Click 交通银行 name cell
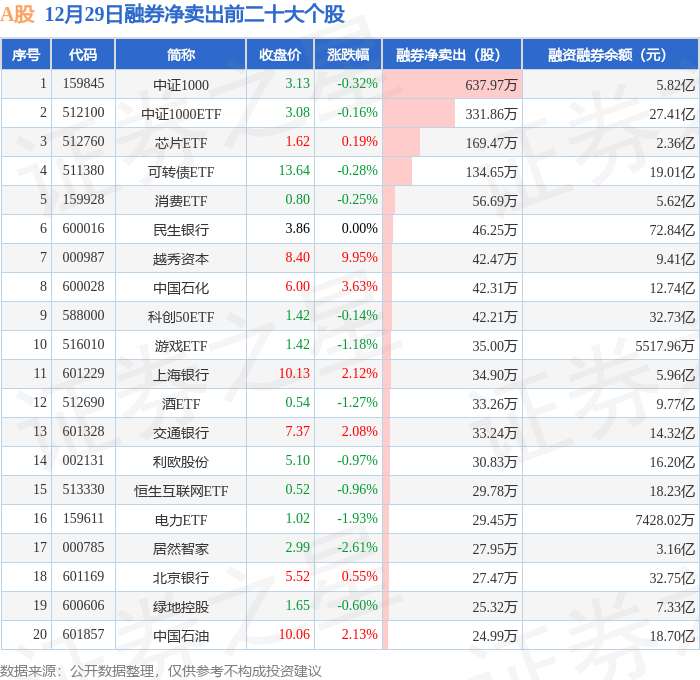Screen dimensions: 700x680 tap(181, 433)
